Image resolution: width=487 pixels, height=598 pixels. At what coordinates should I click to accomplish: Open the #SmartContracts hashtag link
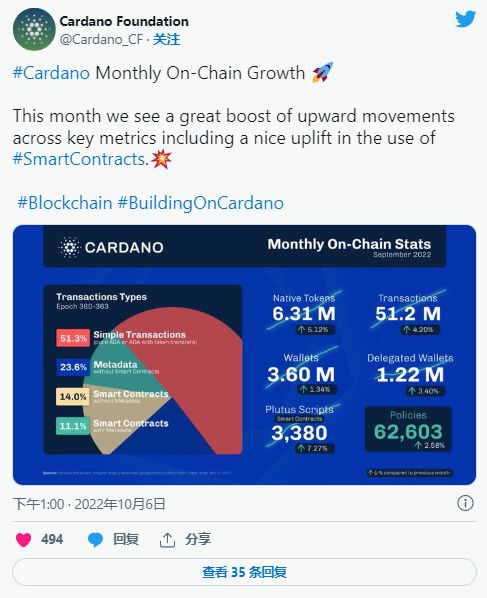click(x=80, y=159)
